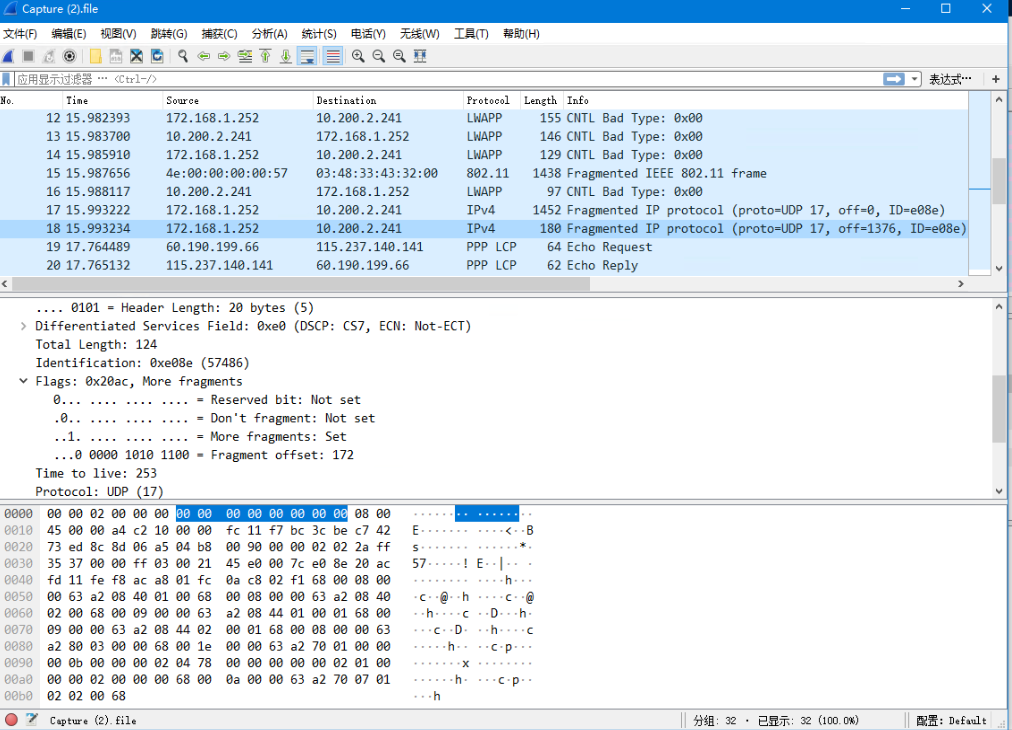Open the 视图(V) menu
Image resolution: width=1012 pixels, height=730 pixels.
(118, 34)
